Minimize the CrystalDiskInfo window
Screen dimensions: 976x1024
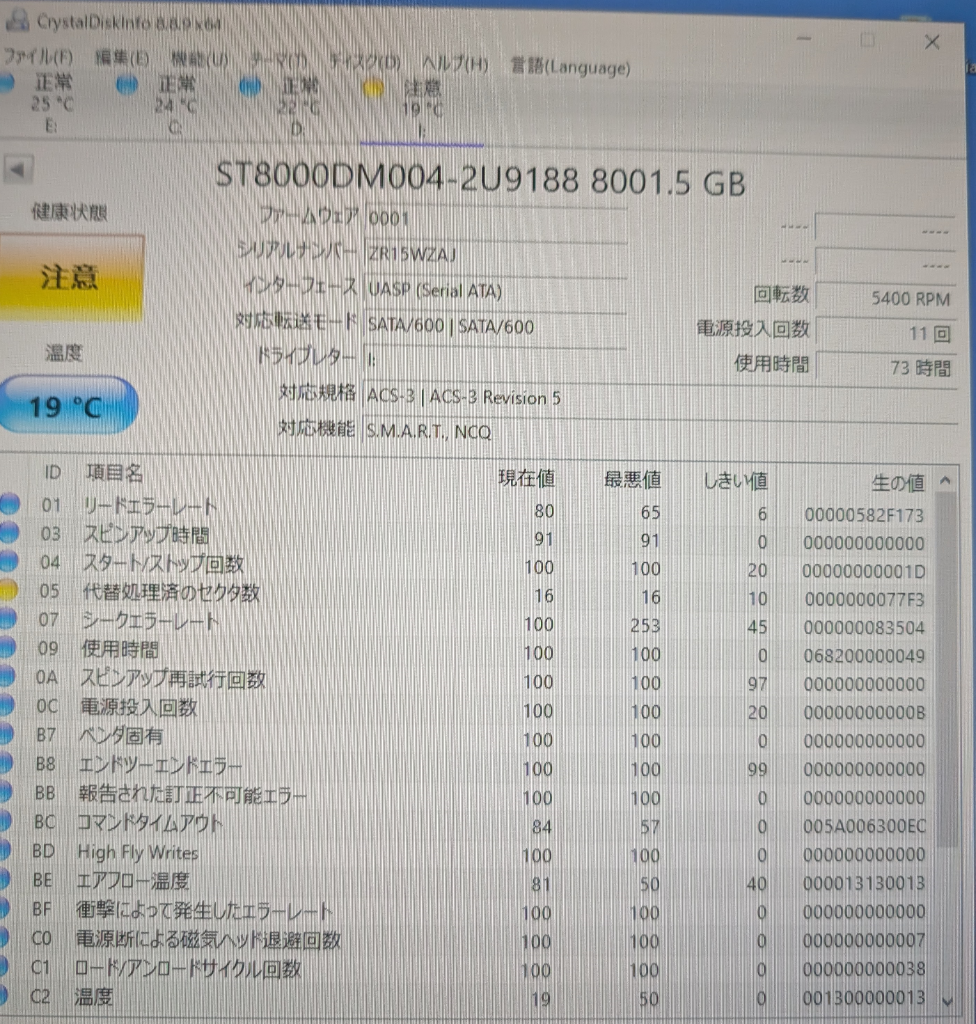pos(804,39)
